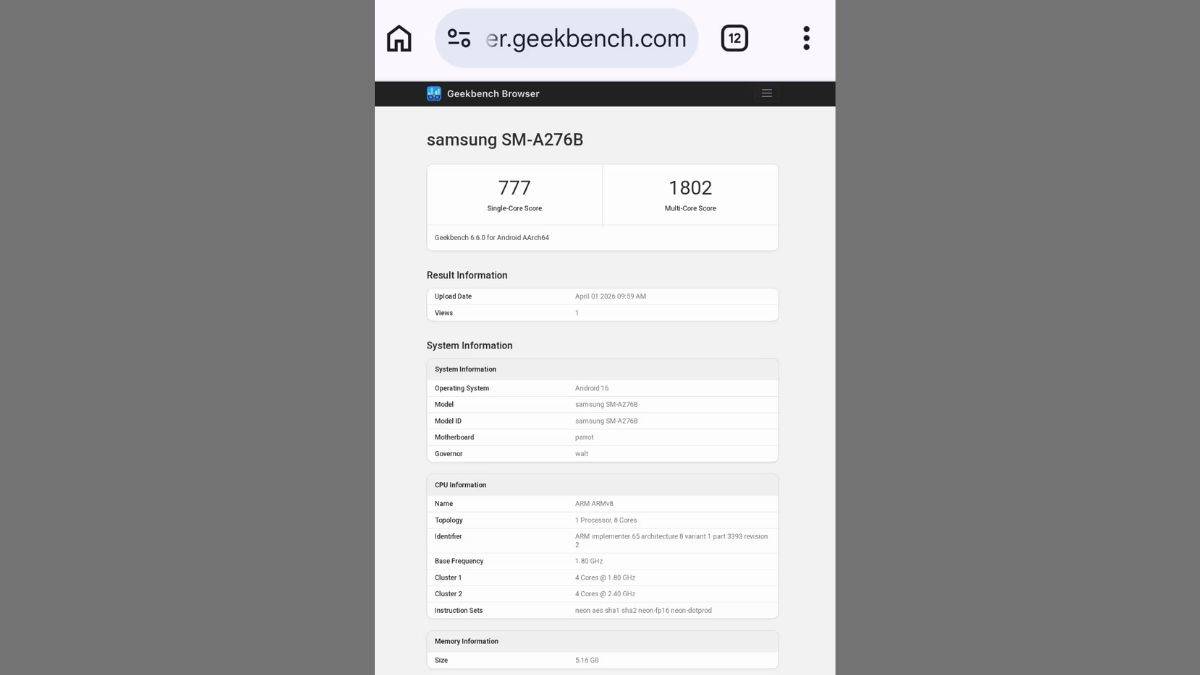Expand the Geekbench hamburger navigation menu
The height and width of the screenshot is (675, 1200).
pos(767,93)
